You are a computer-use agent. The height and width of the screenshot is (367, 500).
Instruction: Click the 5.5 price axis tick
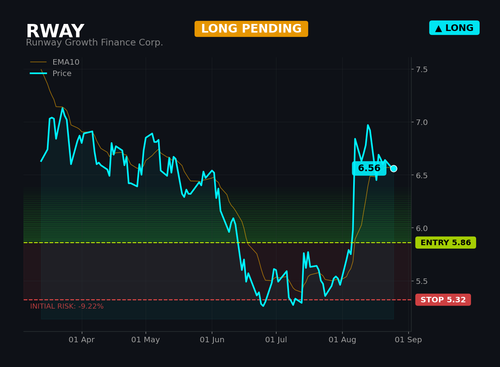[422, 281]
